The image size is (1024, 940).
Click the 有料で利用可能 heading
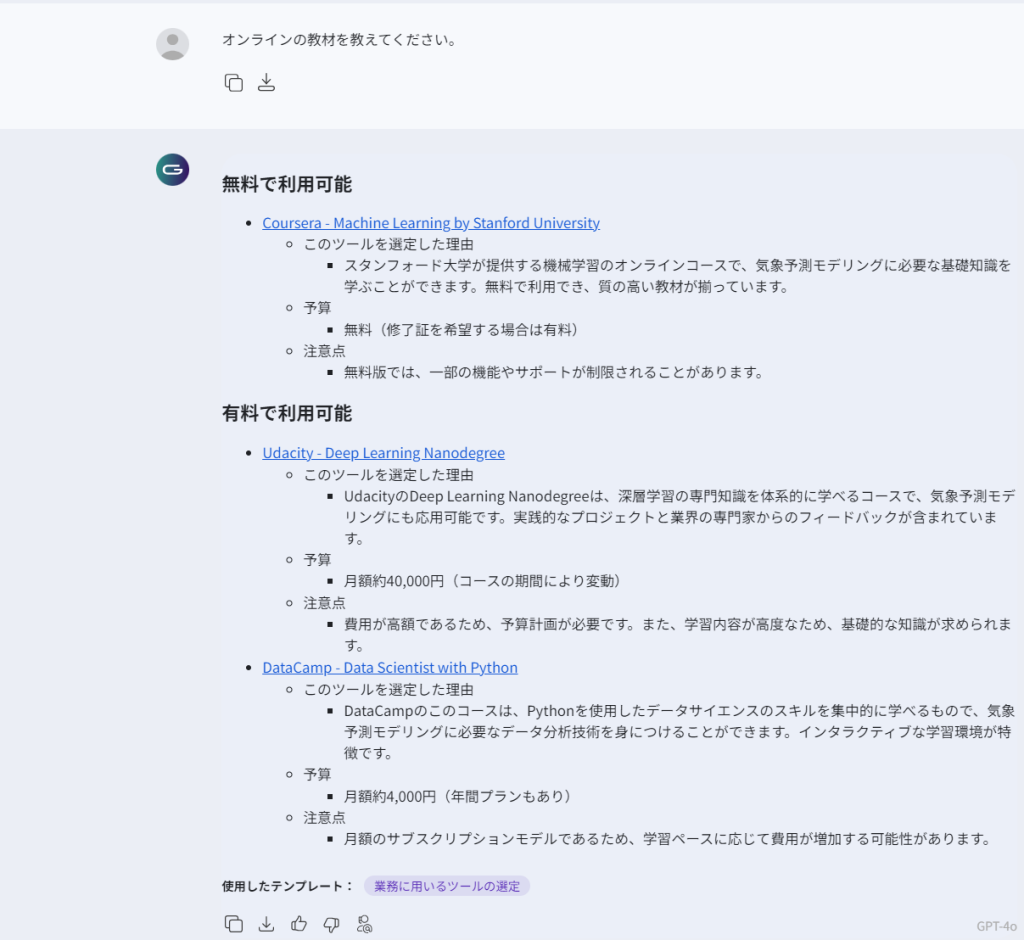click(287, 413)
